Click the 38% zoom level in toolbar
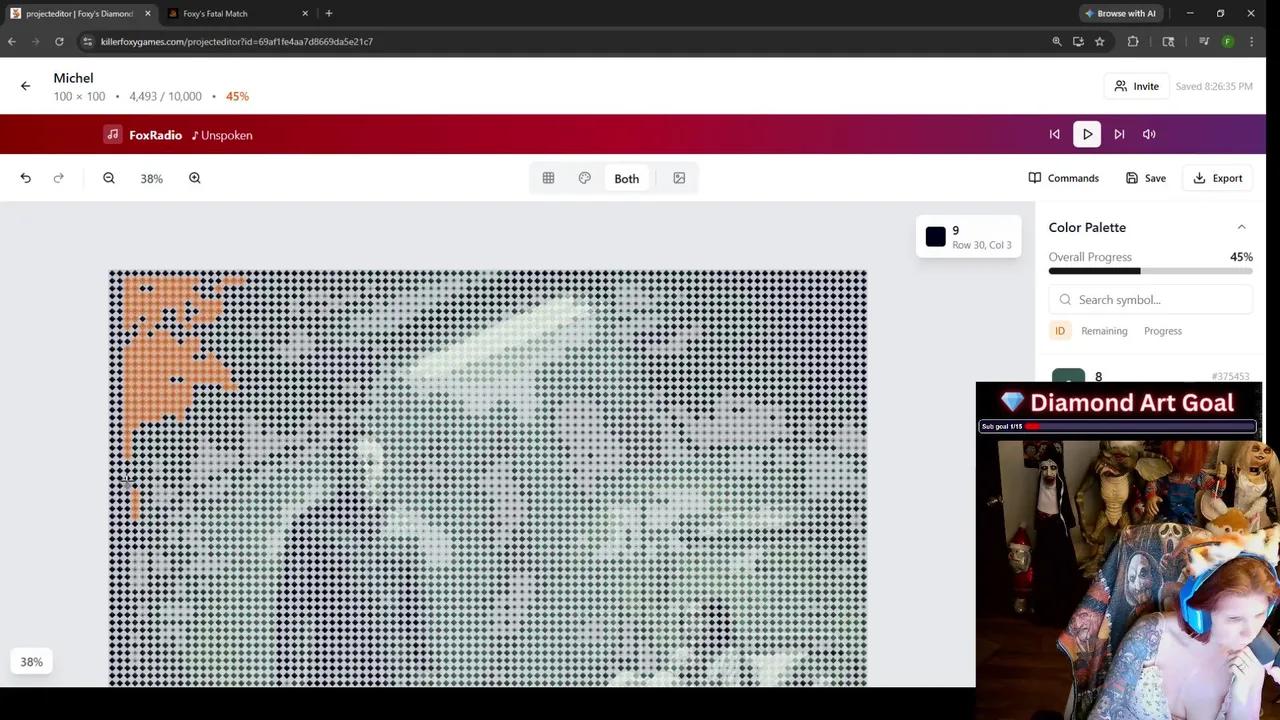Viewport: 1280px width, 720px height. point(152,178)
